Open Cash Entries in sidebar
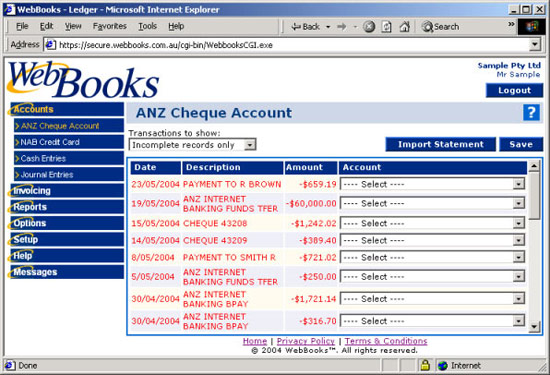Screen dimensions: 550x375 [x=69, y=158]
